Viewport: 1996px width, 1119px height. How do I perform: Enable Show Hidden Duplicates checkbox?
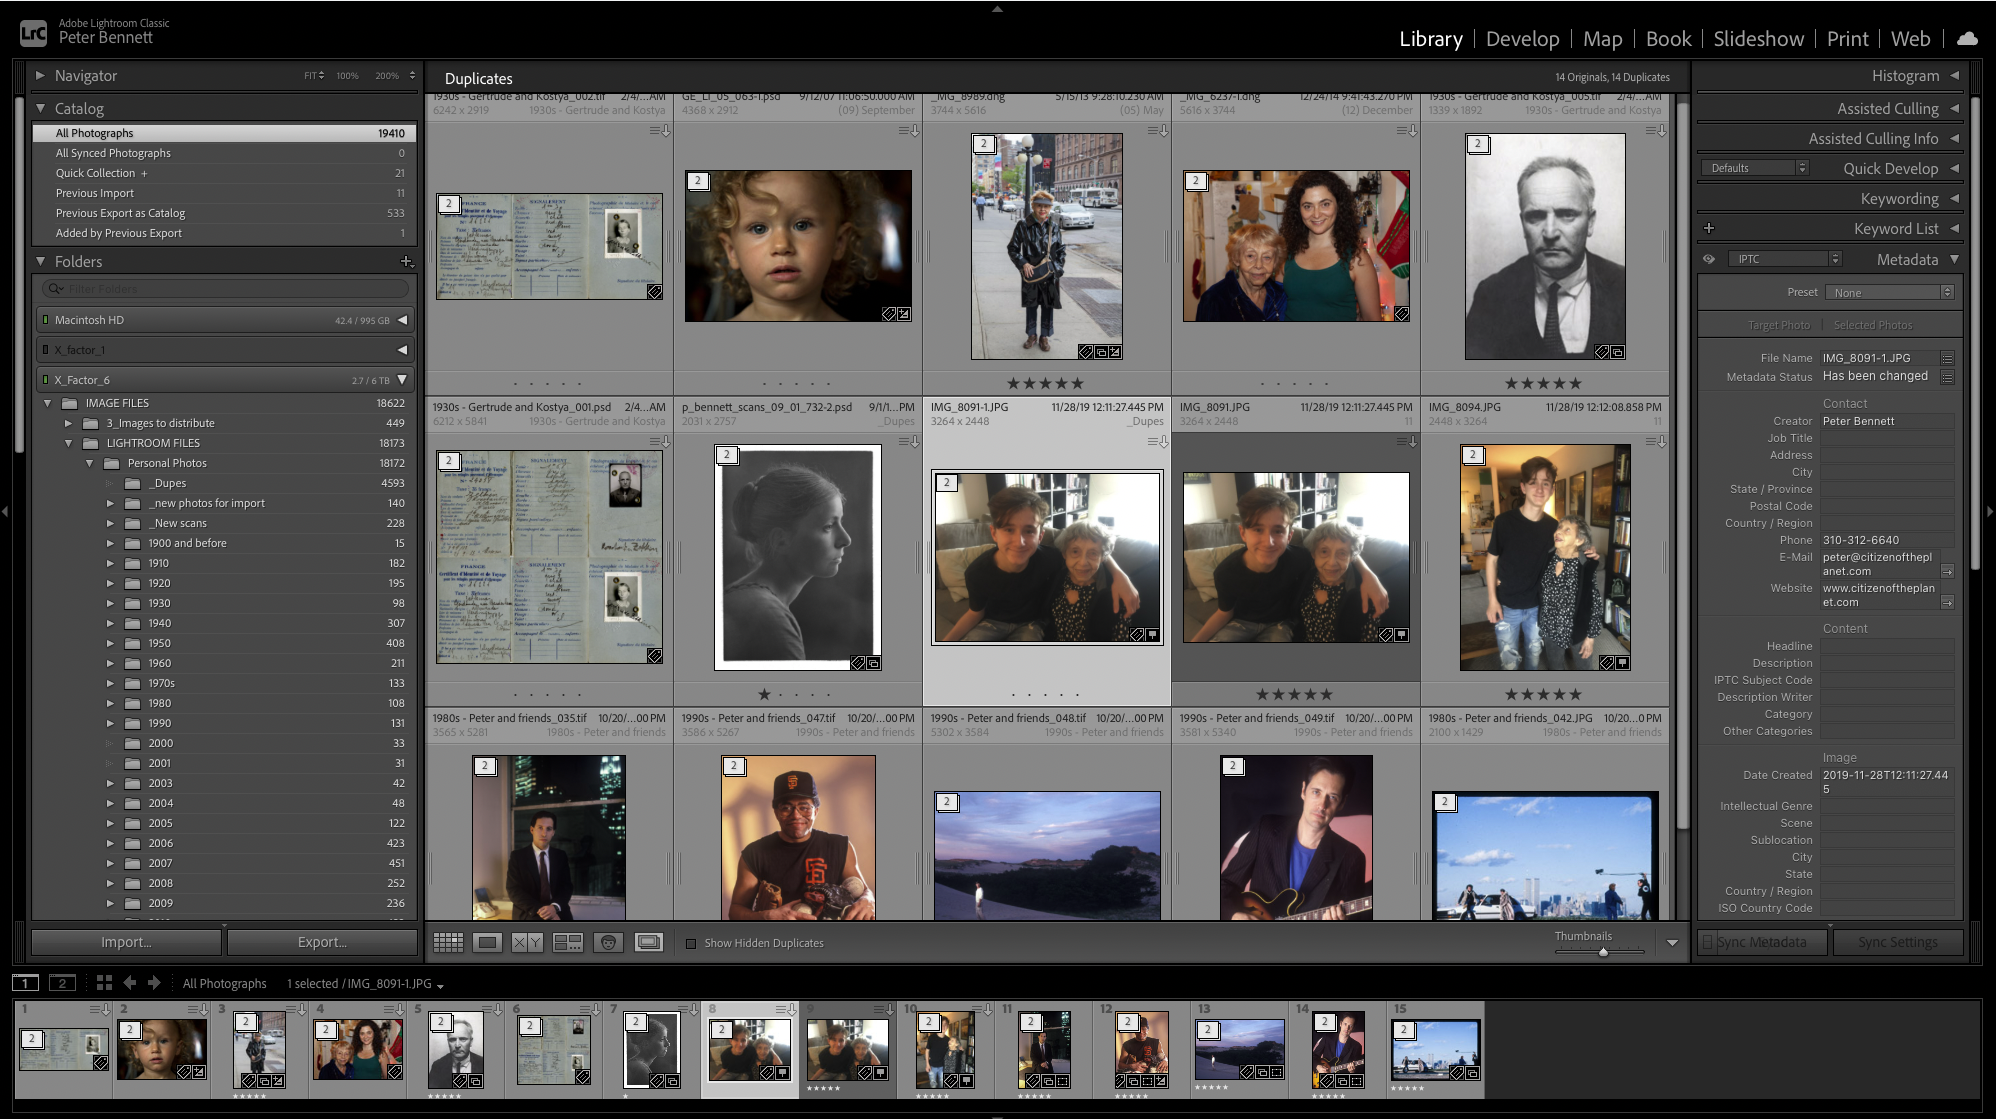pos(690,943)
